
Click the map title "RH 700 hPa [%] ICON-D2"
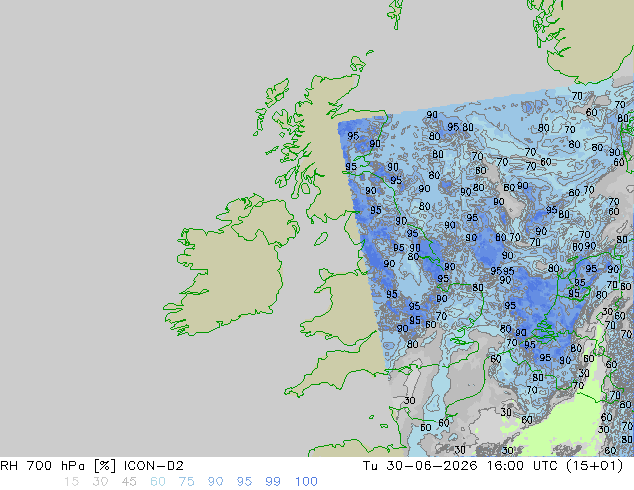coord(92,466)
